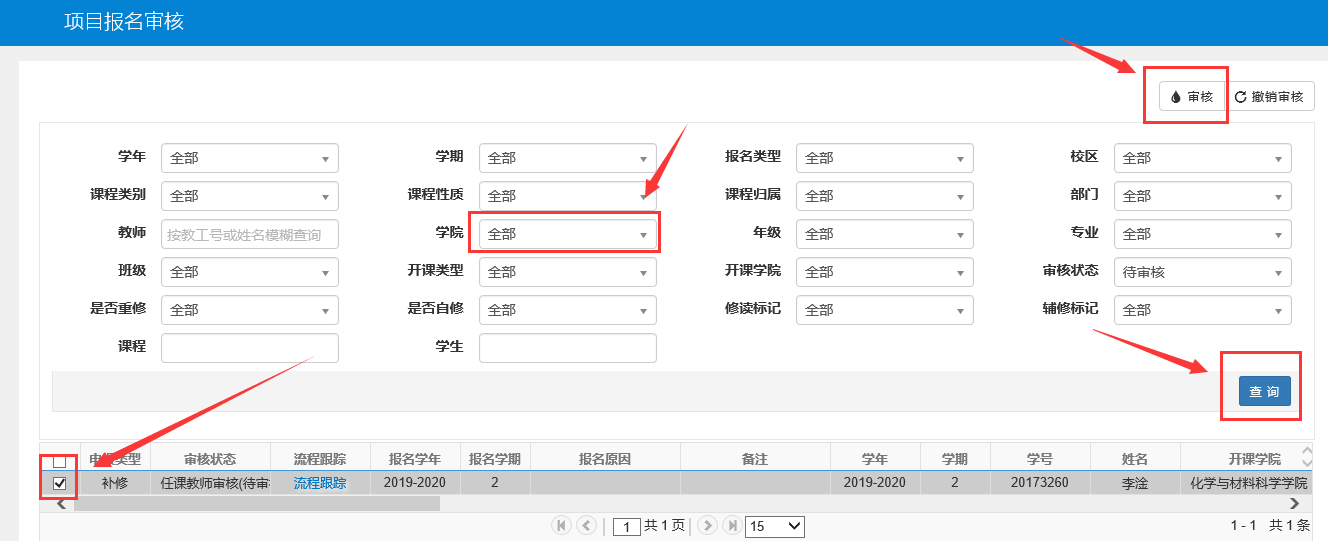Go to the next page of results
The height and width of the screenshot is (541, 1328).
click(x=707, y=525)
